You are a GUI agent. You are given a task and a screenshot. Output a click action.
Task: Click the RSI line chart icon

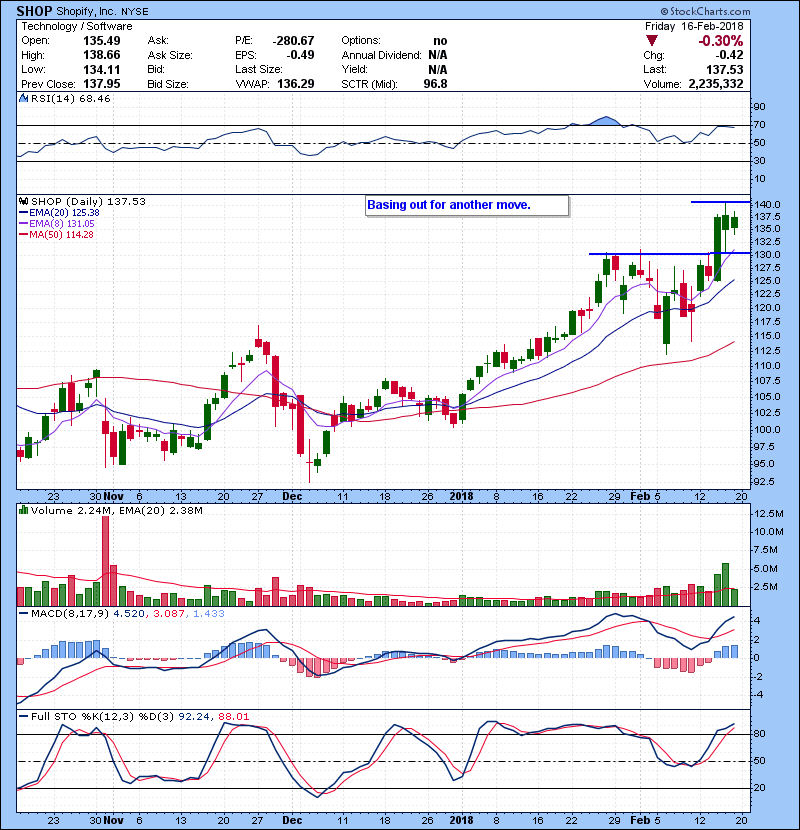(23, 98)
